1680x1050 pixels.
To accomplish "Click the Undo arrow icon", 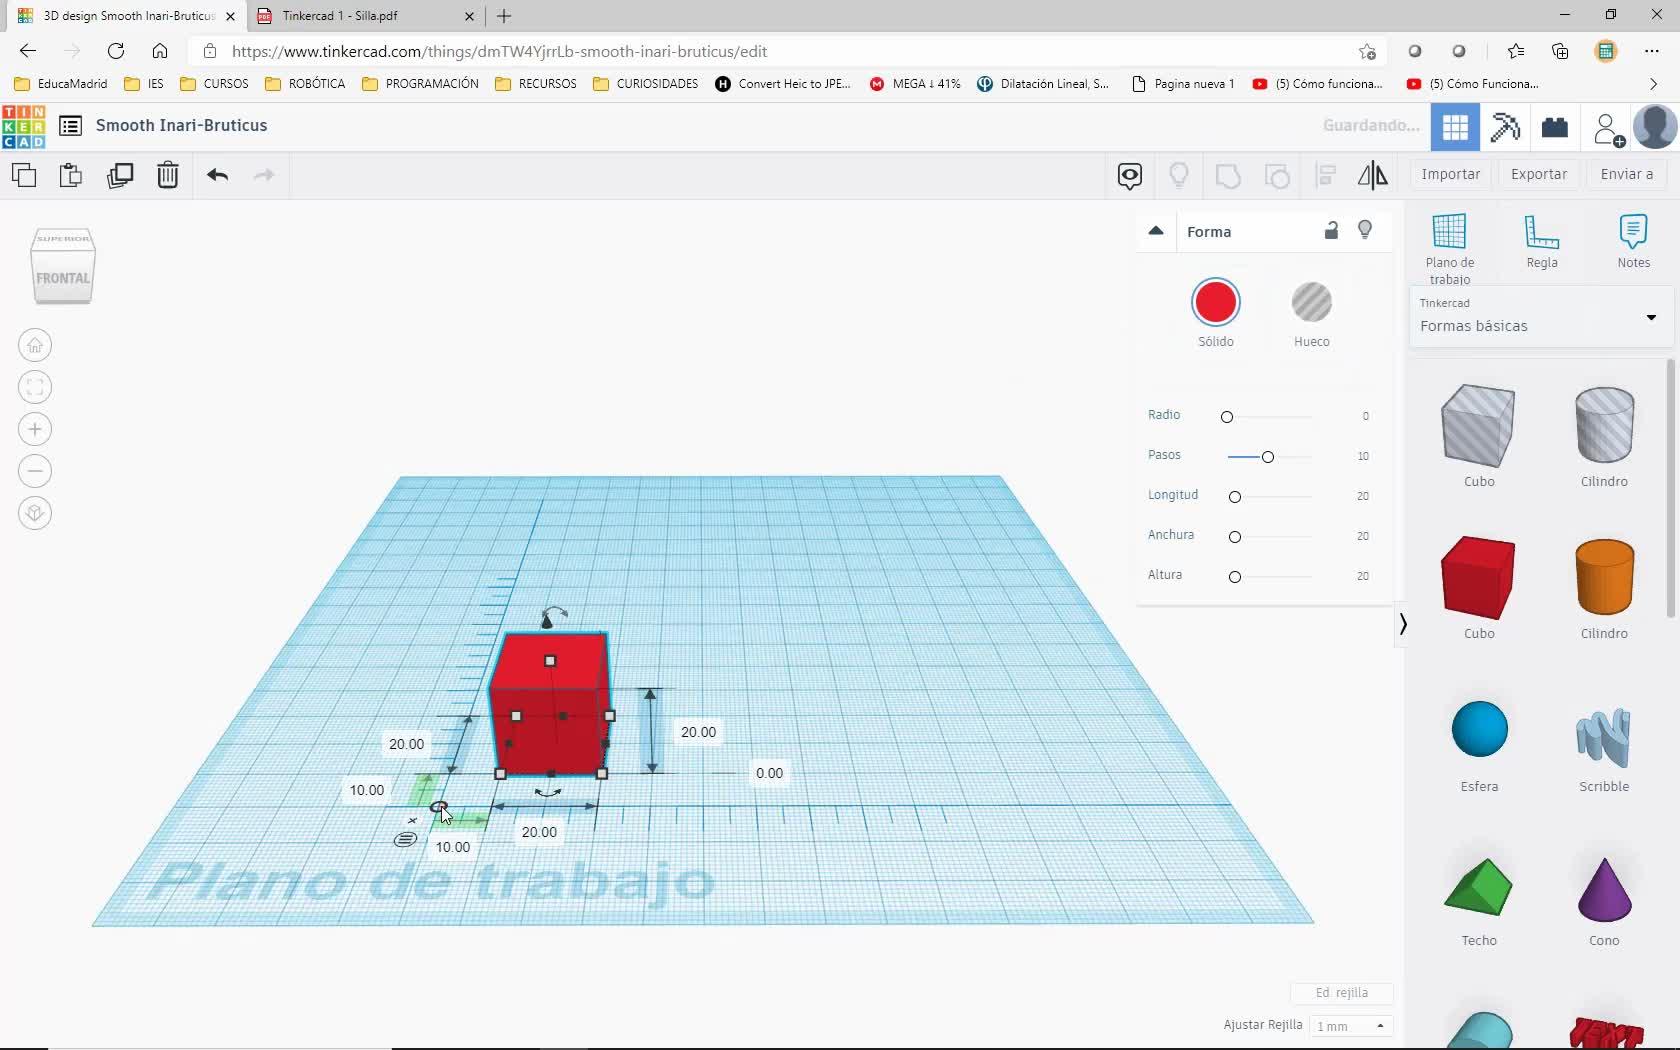I will (x=217, y=176).
